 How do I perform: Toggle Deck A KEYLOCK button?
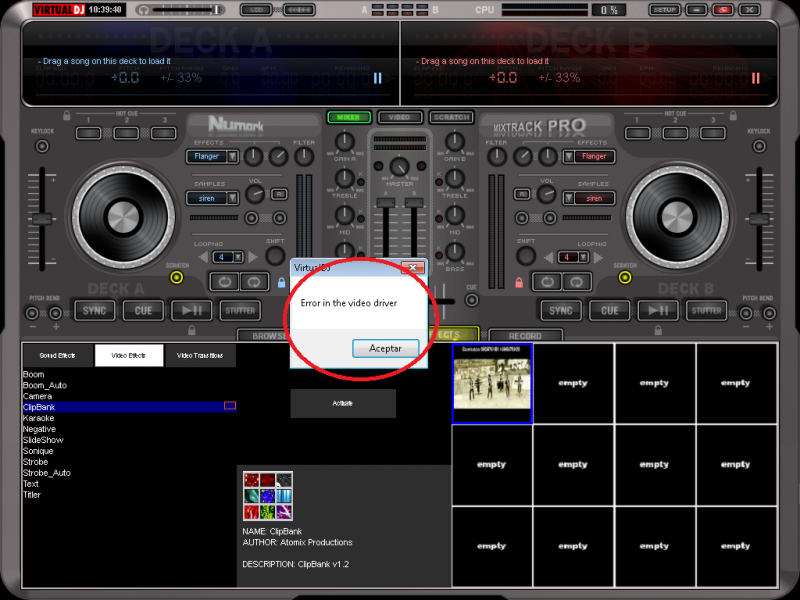coord(42,146)
